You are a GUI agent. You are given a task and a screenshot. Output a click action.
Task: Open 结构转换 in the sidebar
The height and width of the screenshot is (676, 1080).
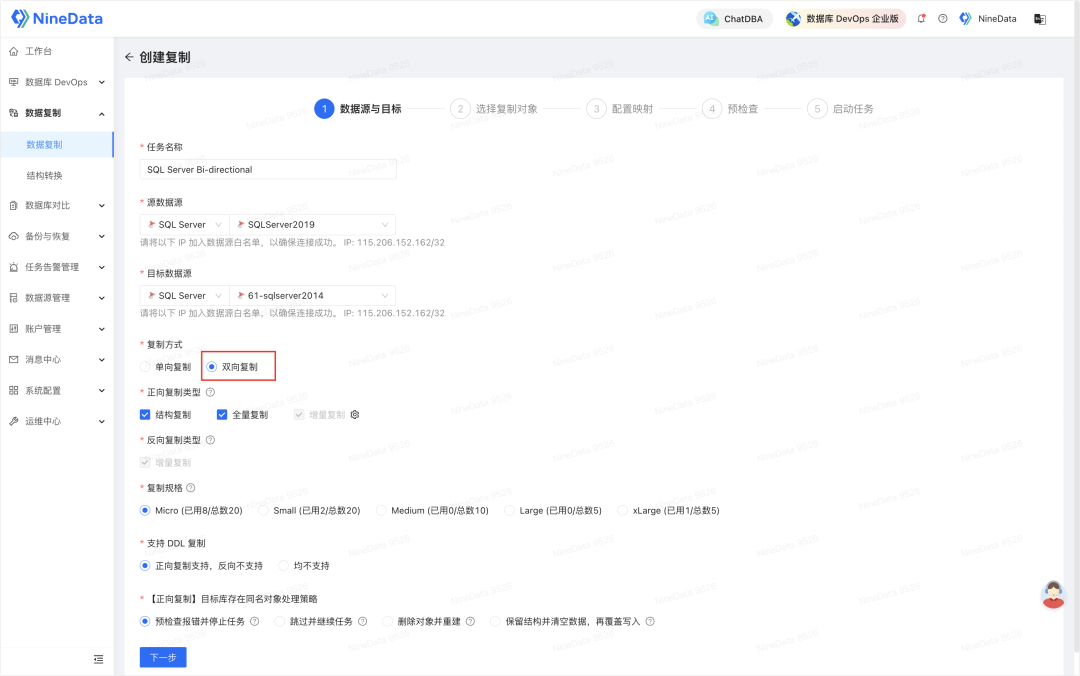pos(44,176)
